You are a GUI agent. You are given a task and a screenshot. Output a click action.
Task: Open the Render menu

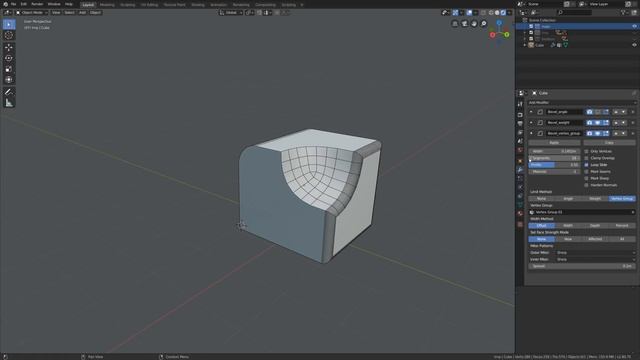pos(37,4)
